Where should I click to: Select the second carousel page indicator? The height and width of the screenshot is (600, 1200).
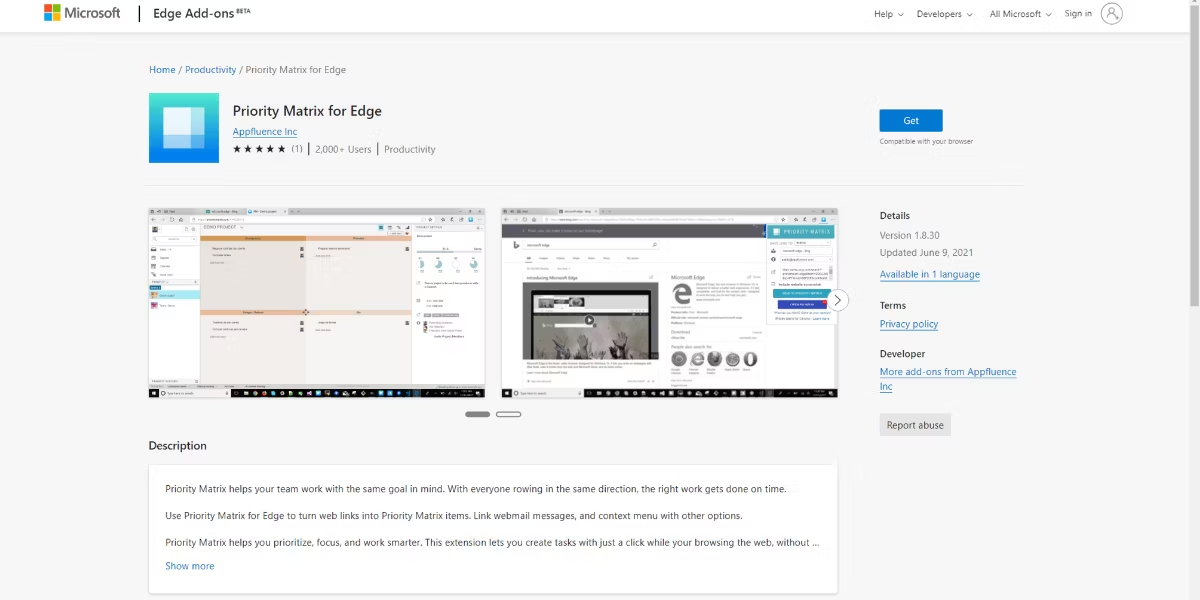509,414
